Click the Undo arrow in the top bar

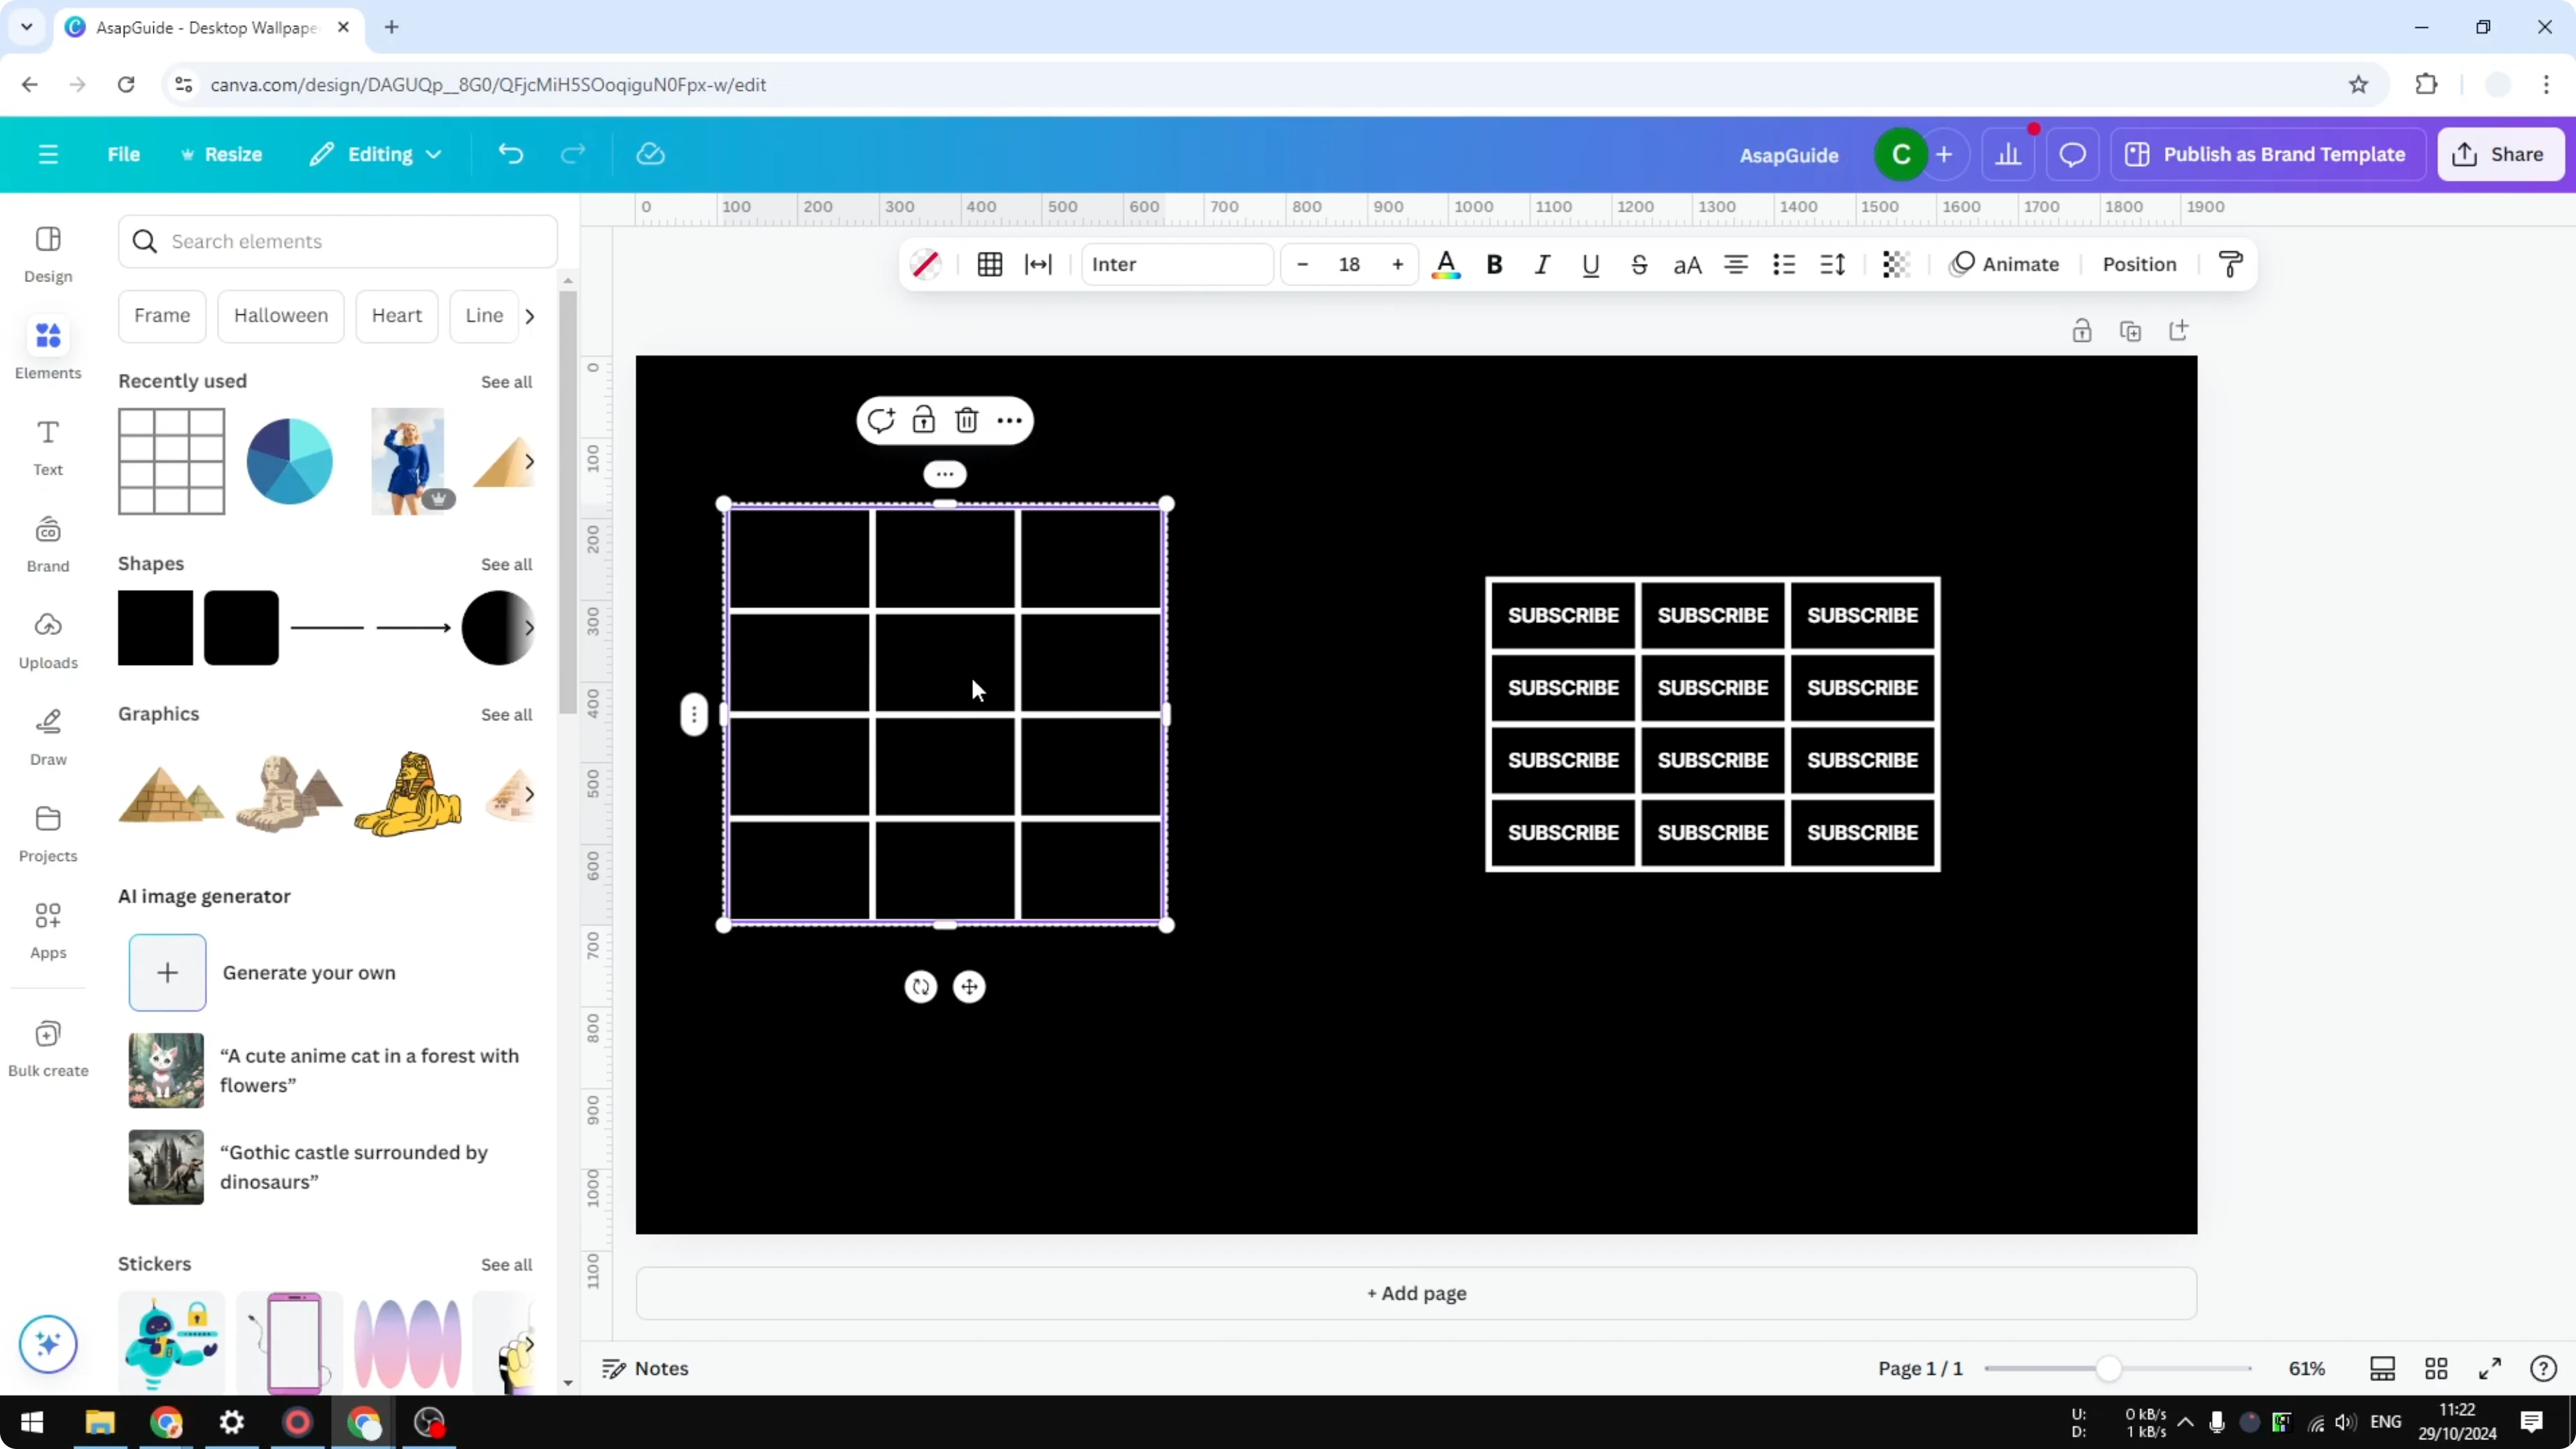[x=510, y=153]
